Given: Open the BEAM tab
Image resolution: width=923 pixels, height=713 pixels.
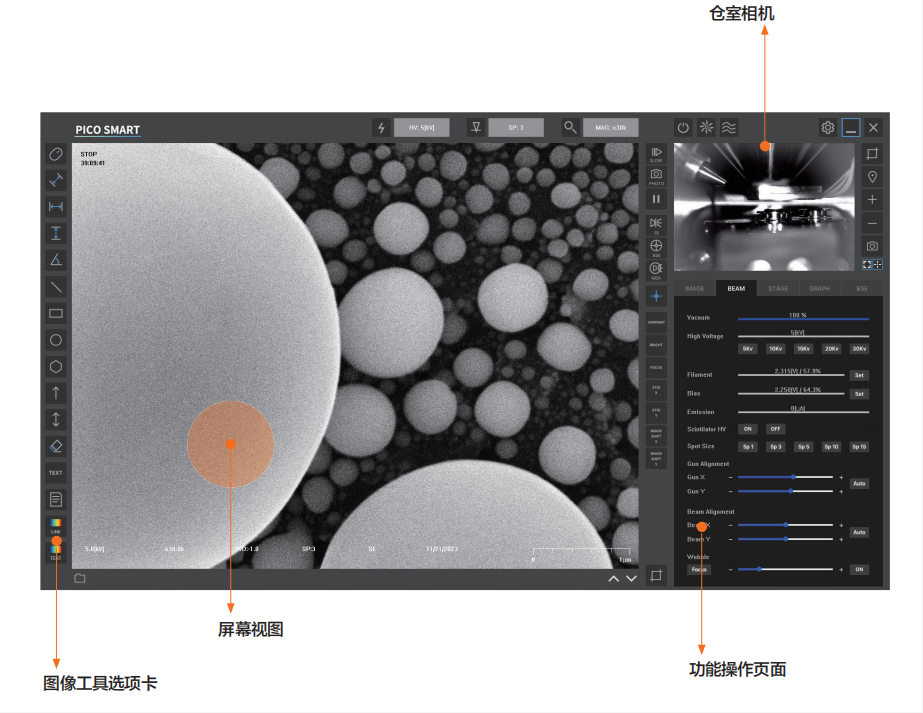Looking at the screenshot, I should coord(736,288).
